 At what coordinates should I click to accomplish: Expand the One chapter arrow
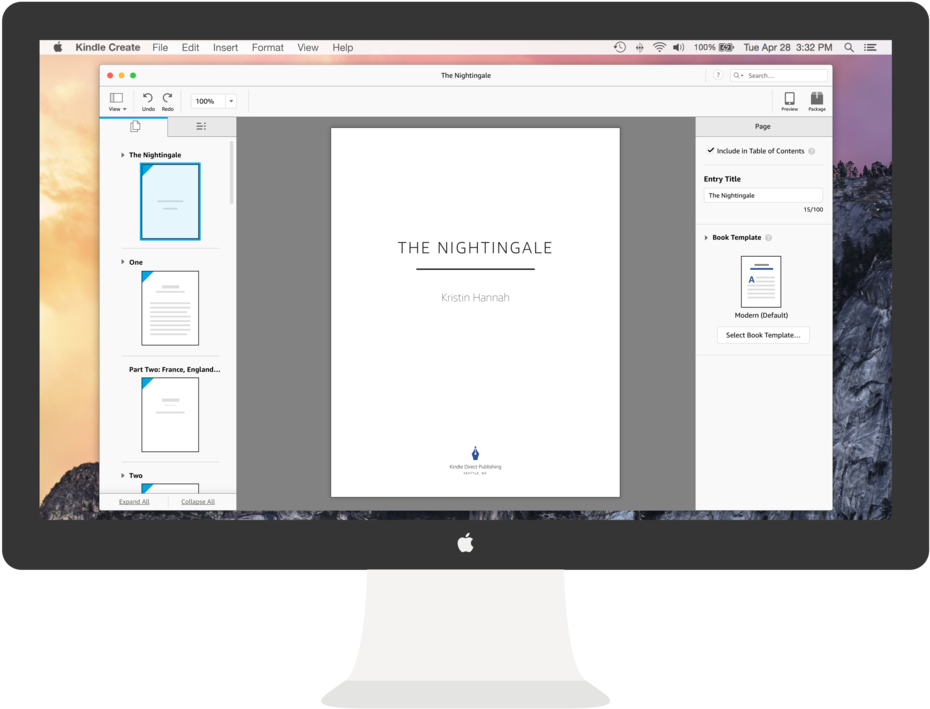pyautogui.click(x=123, y=262)
